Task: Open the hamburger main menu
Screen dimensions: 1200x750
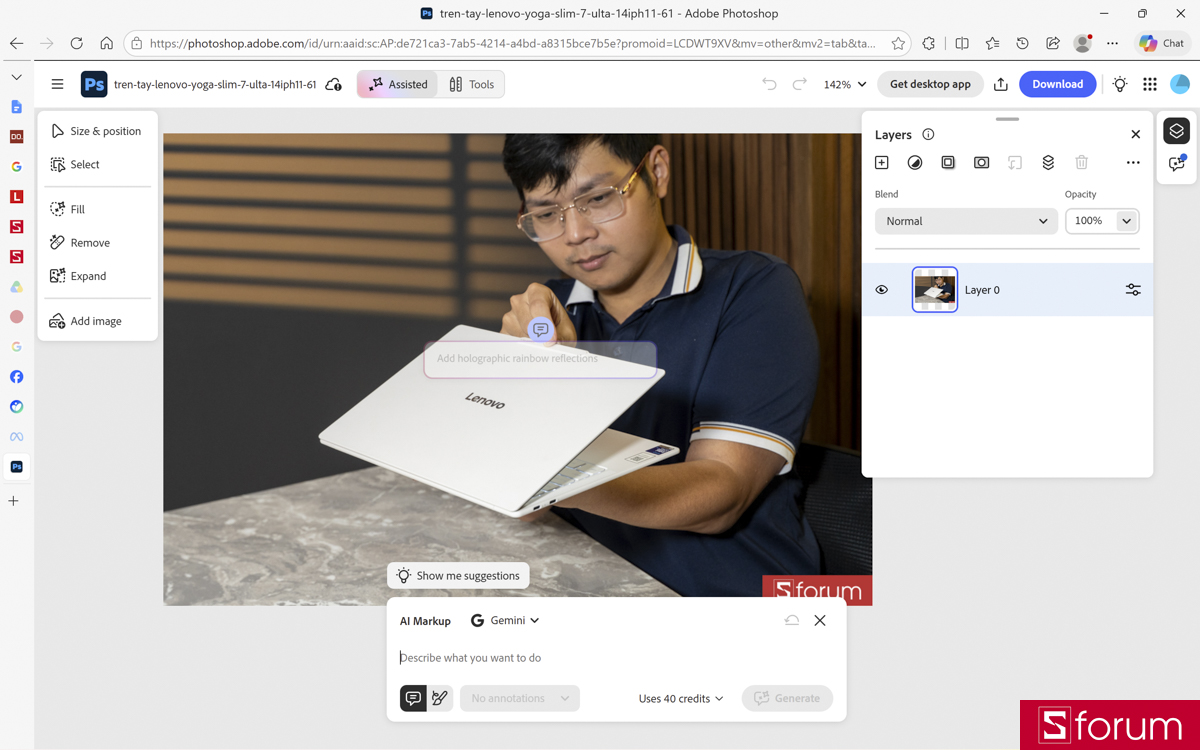Action: click(57, 84)
